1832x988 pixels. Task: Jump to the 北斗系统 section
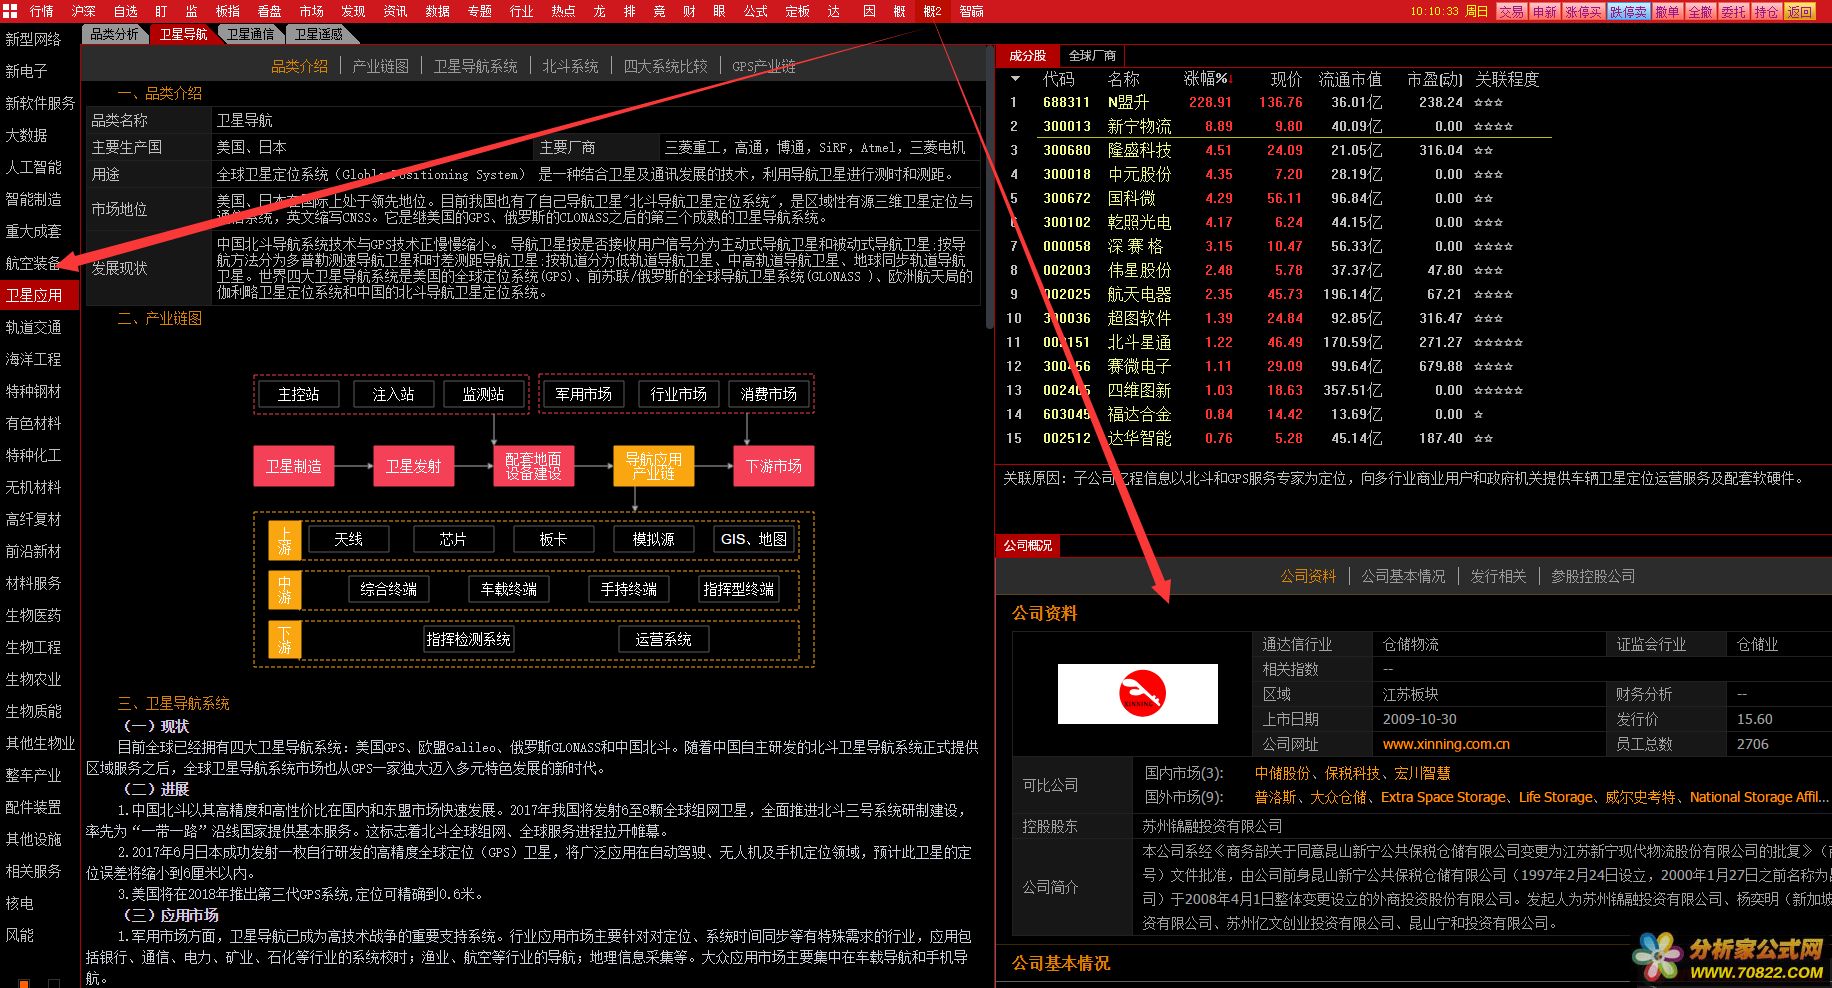pos(570,66)
